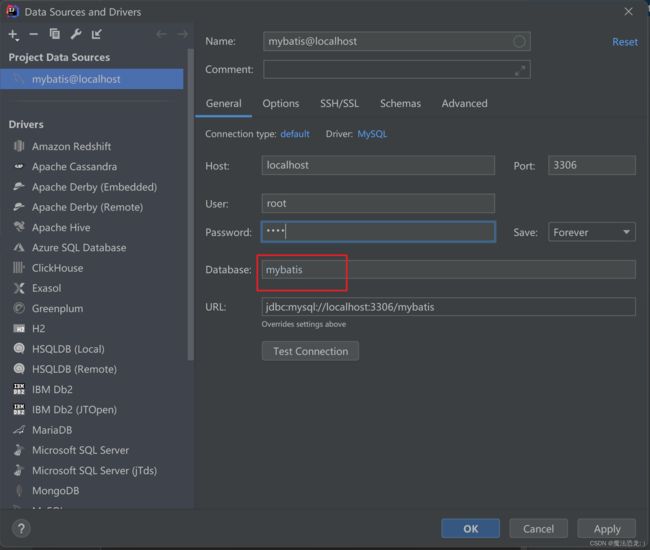This screenshot has height=550, width=650.
Task: Open the Save password dropdown set to Forever
Action: point(591,232)
